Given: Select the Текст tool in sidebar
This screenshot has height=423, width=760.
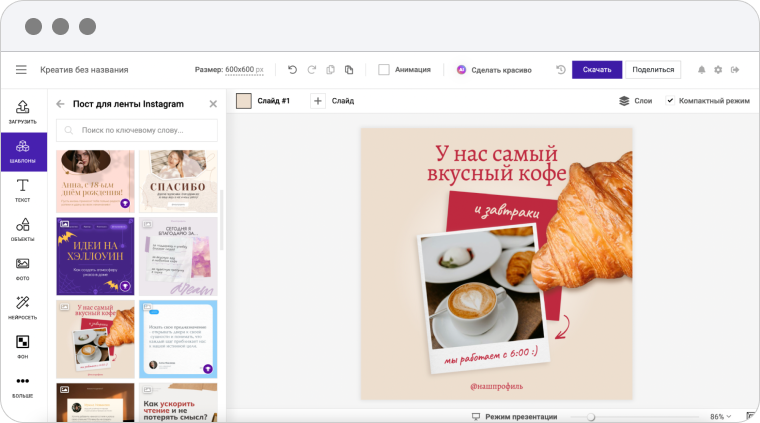Looking at the screenshot, I should [x=22, y=190].
